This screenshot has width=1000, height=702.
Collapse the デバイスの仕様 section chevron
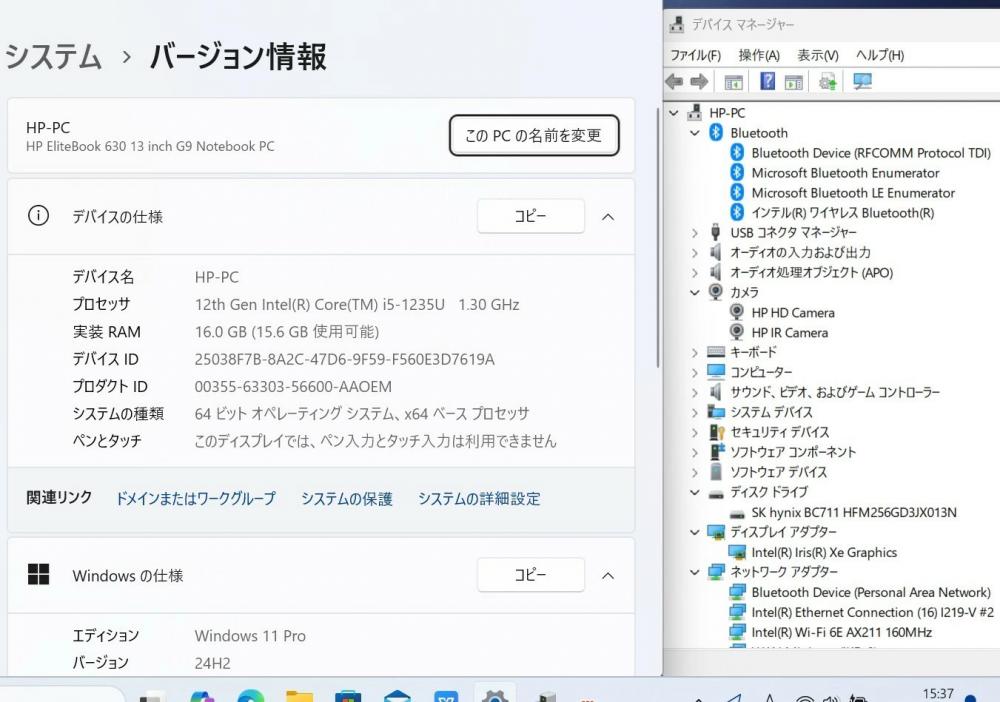(x=608, y=217)
